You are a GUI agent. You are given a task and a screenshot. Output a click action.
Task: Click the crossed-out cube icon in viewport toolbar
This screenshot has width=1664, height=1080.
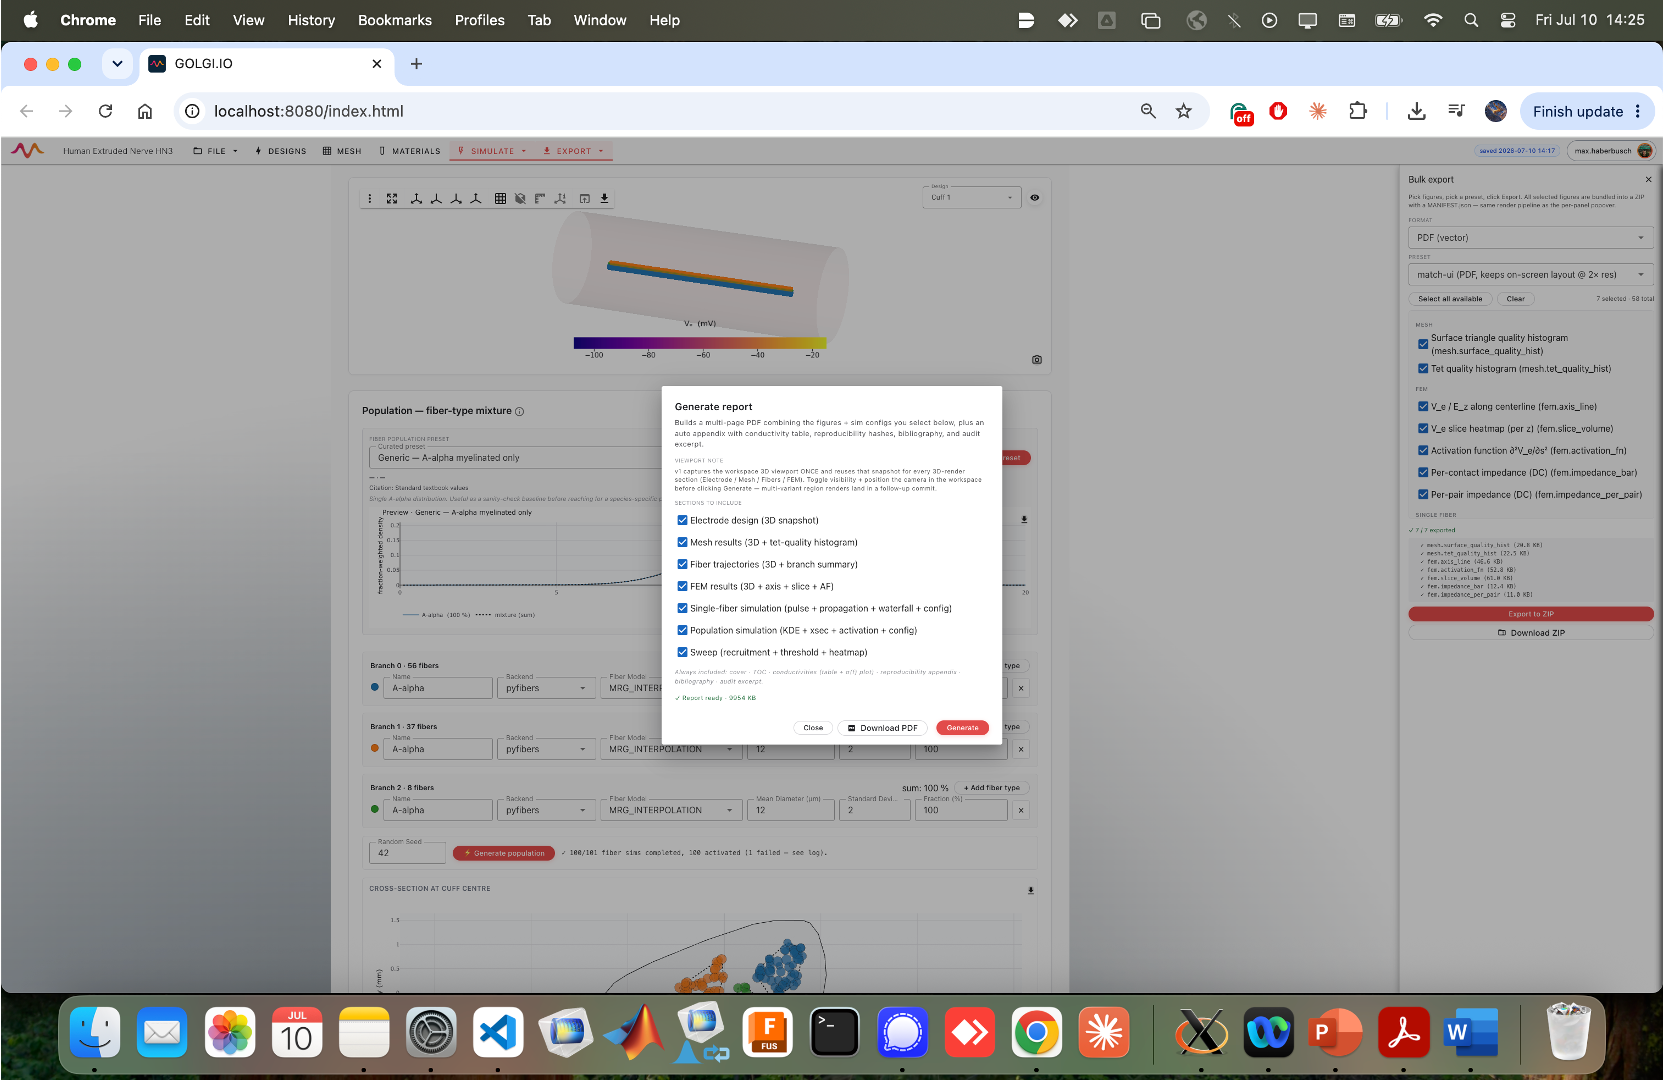(520, 198)
